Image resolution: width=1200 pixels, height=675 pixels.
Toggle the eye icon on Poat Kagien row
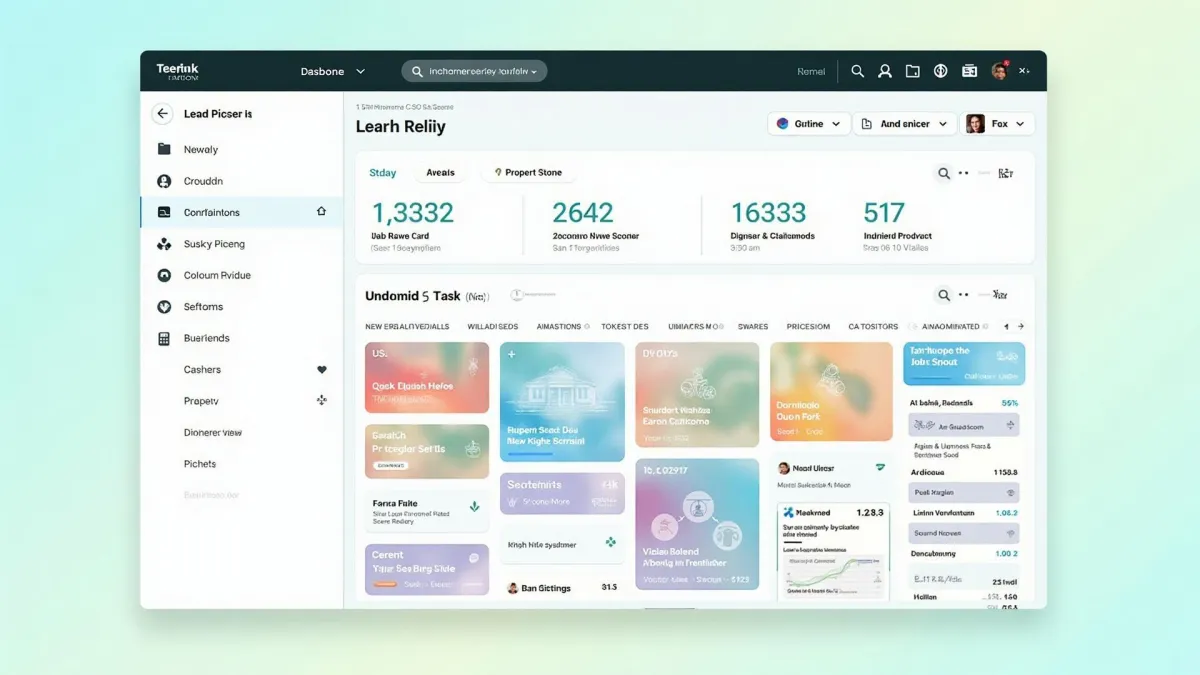pos(1010,493)
